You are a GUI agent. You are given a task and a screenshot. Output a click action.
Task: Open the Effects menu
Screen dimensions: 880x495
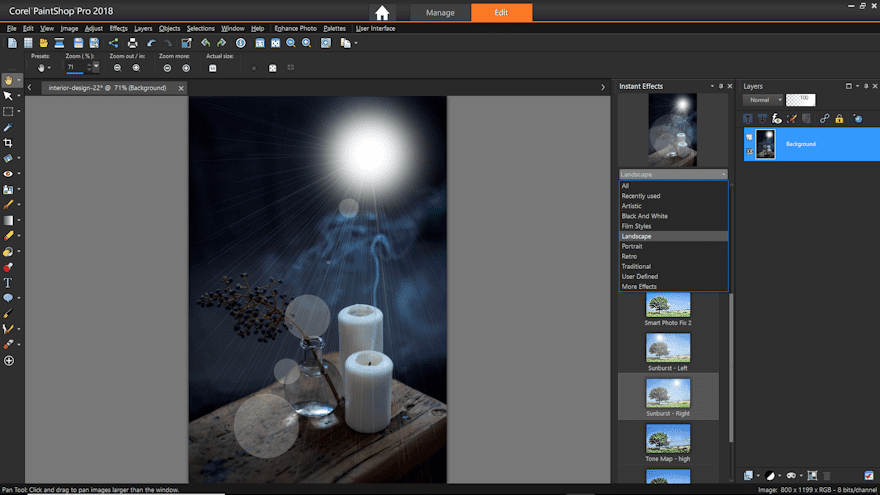(x=118, y=28)
